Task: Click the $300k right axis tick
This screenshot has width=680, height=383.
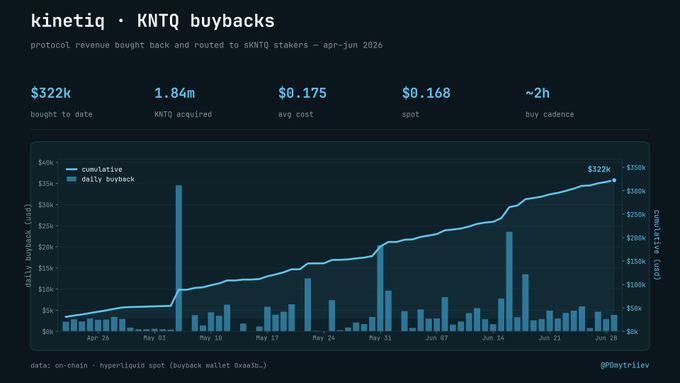Action: [x=636, y=191]
